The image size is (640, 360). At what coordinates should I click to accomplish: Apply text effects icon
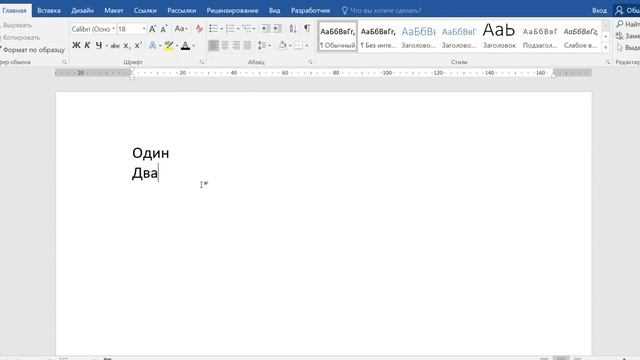coord(152,45)
